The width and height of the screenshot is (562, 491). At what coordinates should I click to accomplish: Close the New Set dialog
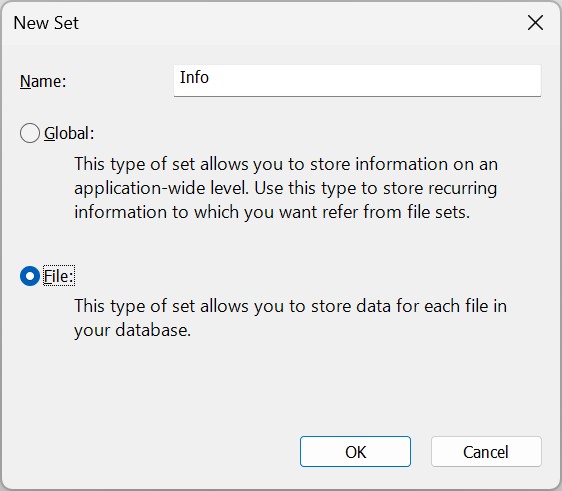click(535, 23)
